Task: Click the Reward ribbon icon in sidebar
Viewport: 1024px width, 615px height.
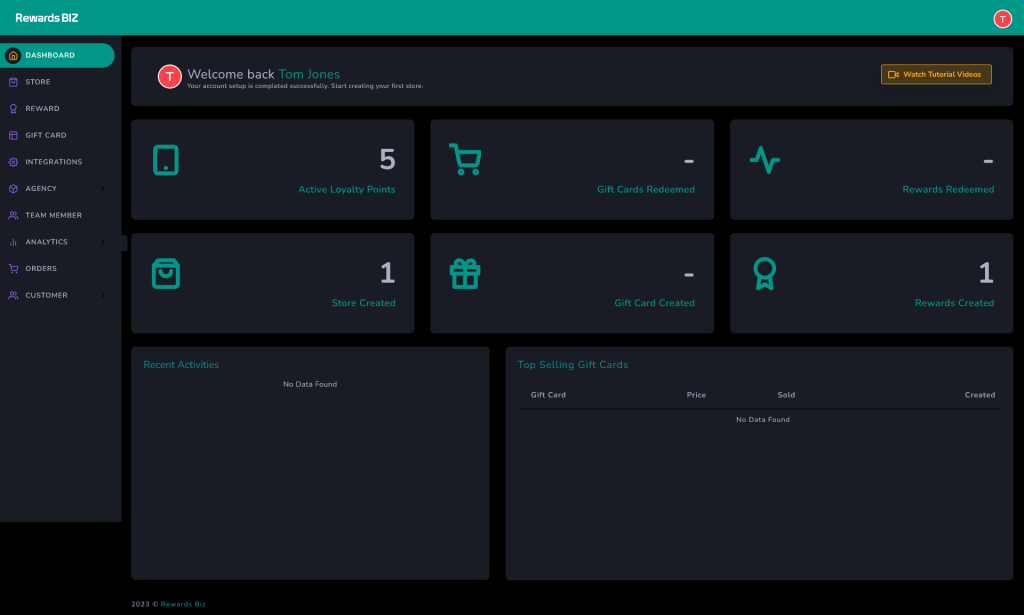Action: pos(13,109)
